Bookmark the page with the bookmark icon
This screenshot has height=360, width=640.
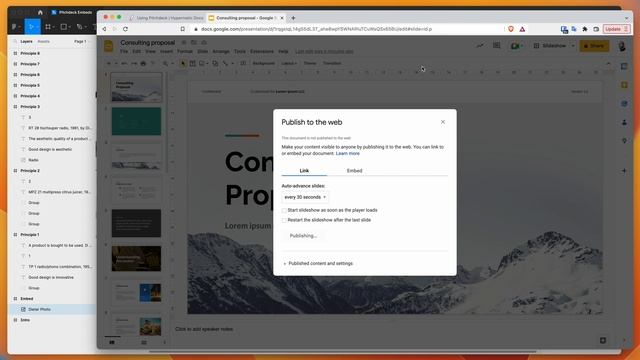click(182, 29)
